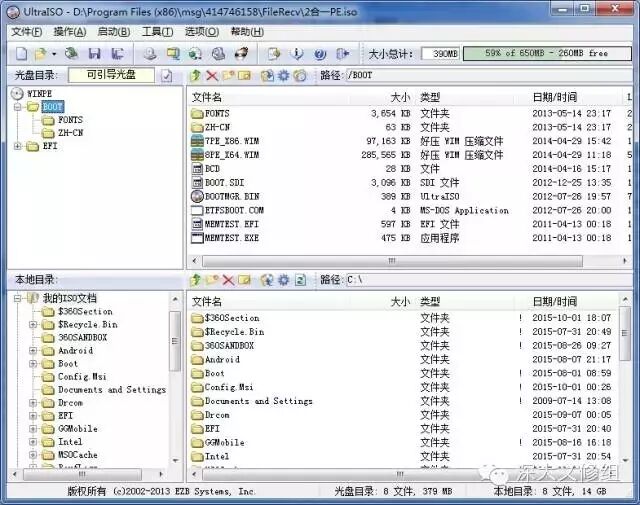Viewport: 640px width, 505px height.
Task: Collapse 我的ISO文档 in local tree
Action: [17, 298]
